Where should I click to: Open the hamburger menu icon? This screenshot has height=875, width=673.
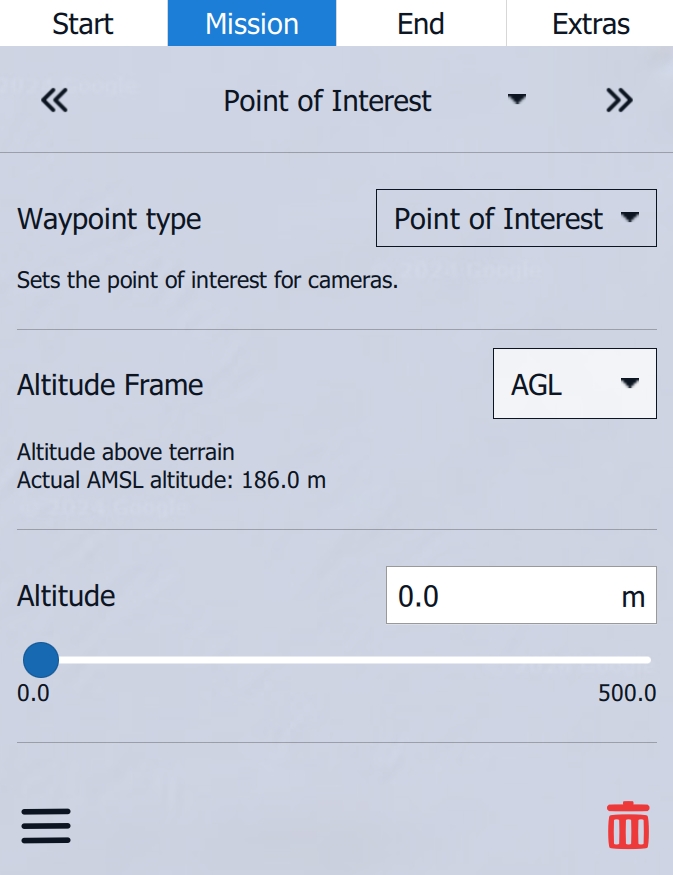[x=46, y=827]
